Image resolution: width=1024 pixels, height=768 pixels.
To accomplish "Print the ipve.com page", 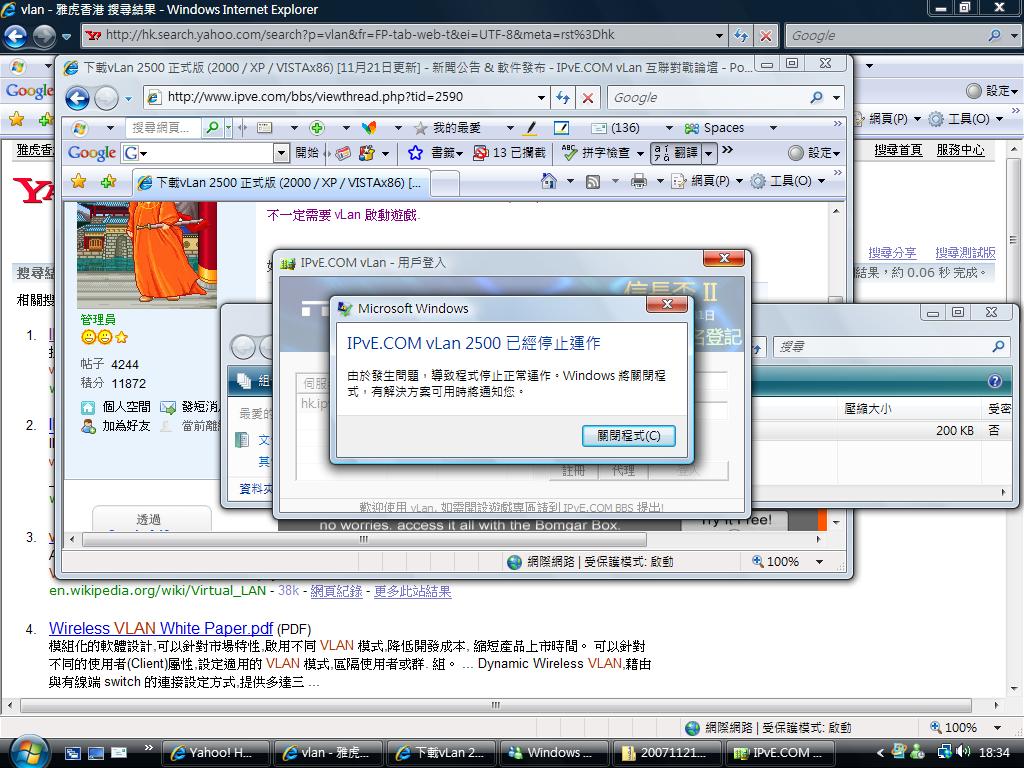I will (639, 181).
